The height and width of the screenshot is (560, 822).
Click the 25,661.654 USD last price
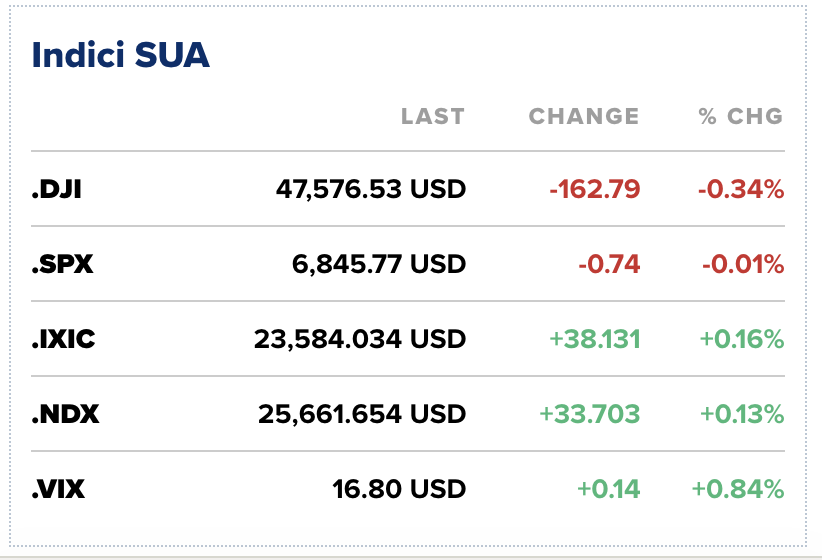[x=362, y=413]
